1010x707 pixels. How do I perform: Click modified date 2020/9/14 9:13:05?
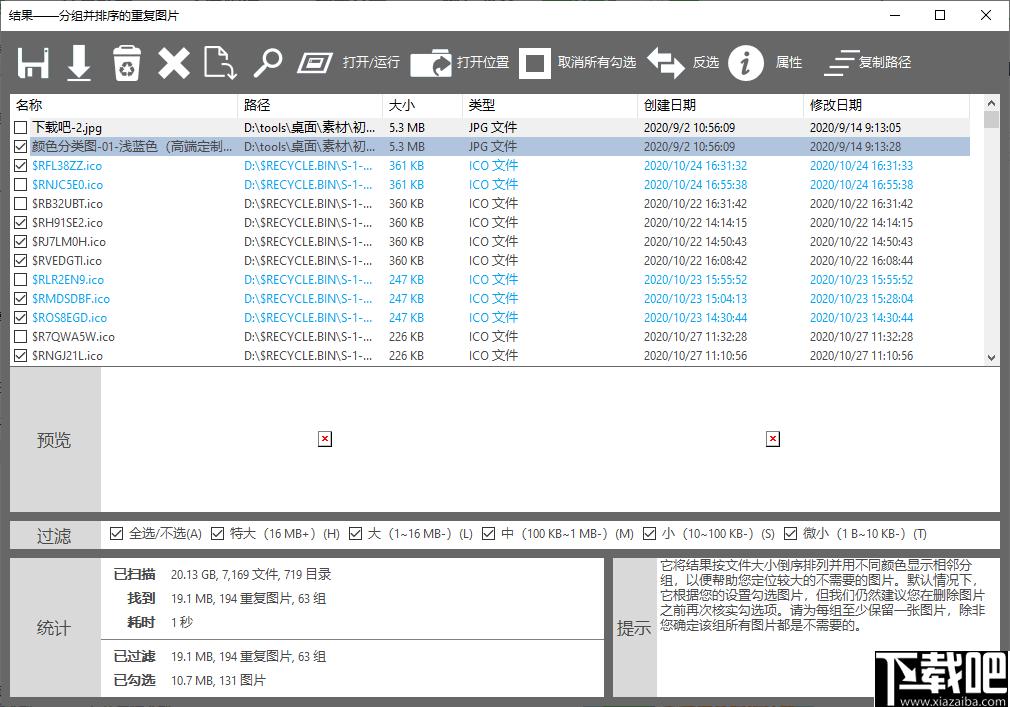[x=855, y=127]
